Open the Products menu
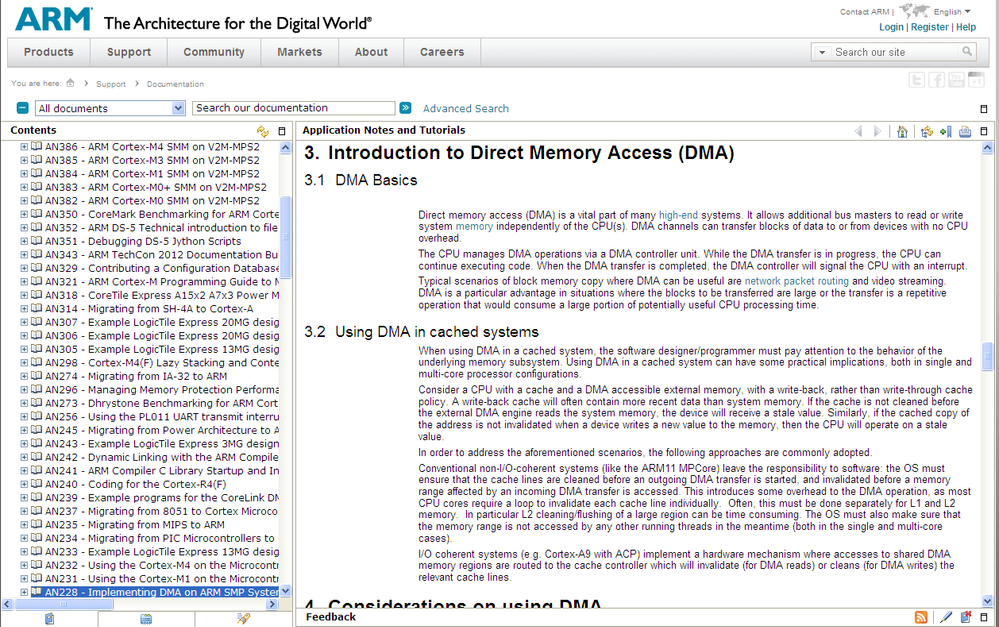The height and width of the screenshot is (627, 999). tap(48, 52)
